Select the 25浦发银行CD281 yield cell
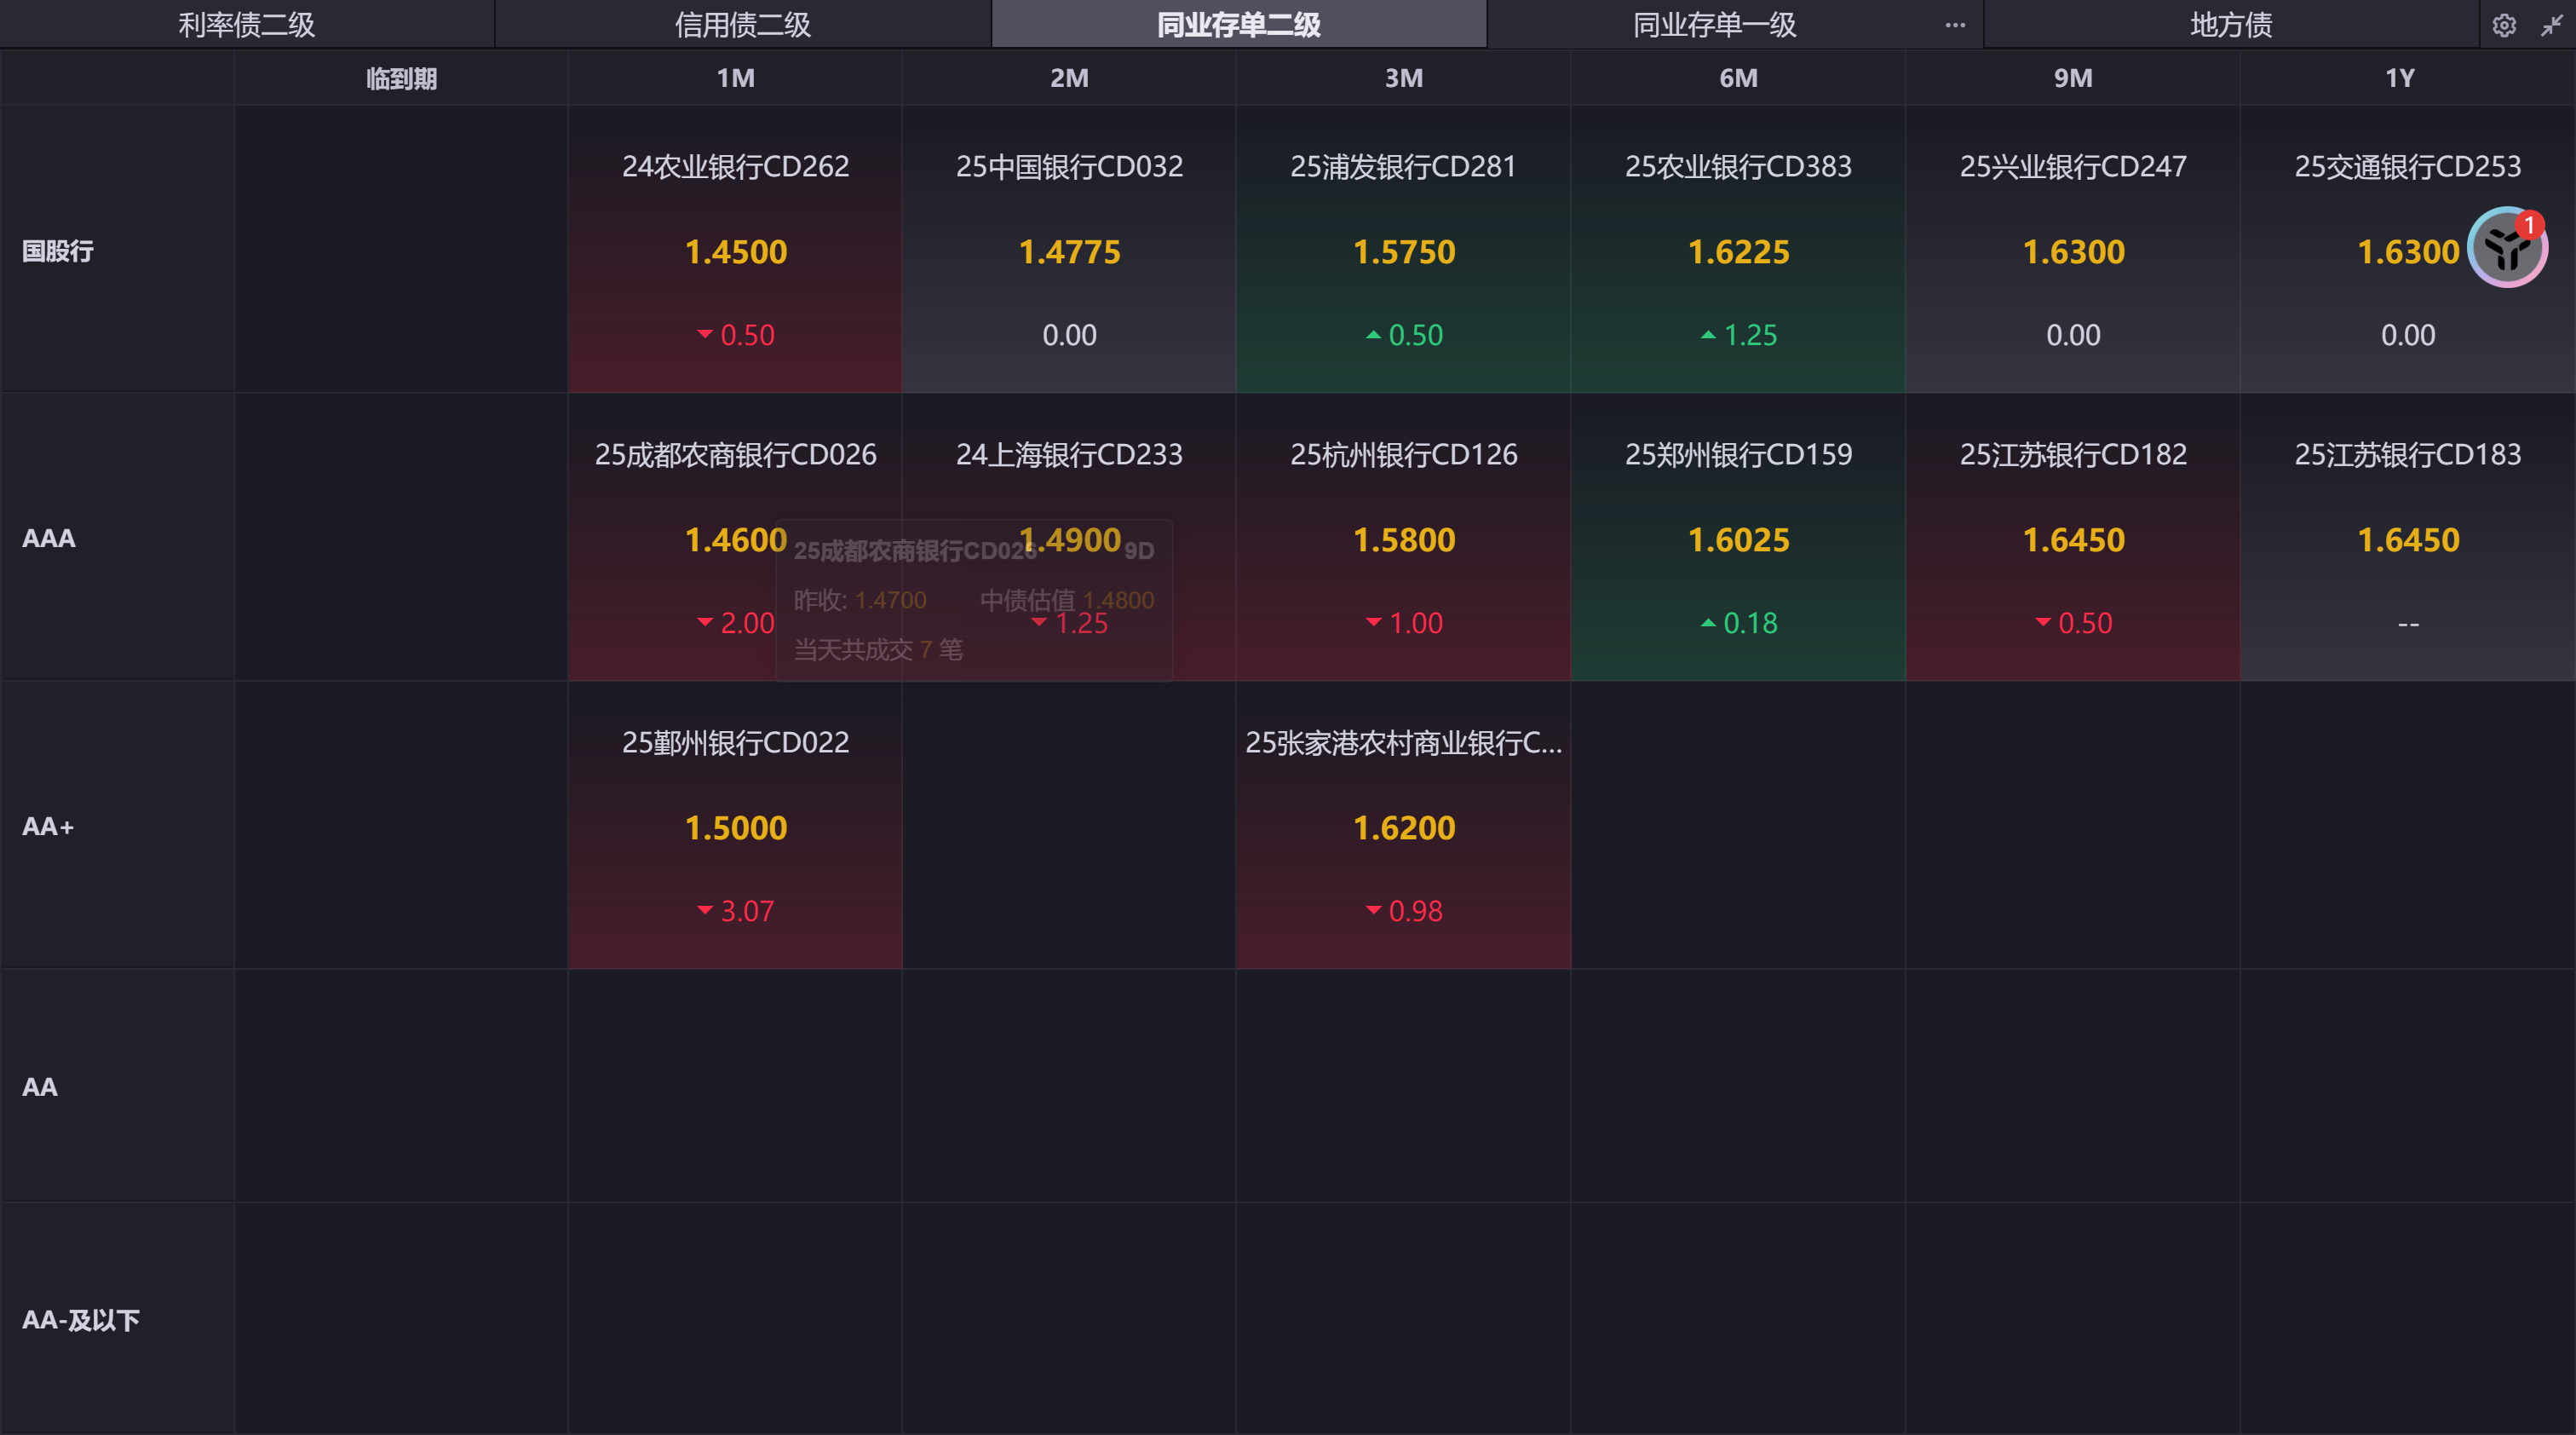 [1403, 250]
